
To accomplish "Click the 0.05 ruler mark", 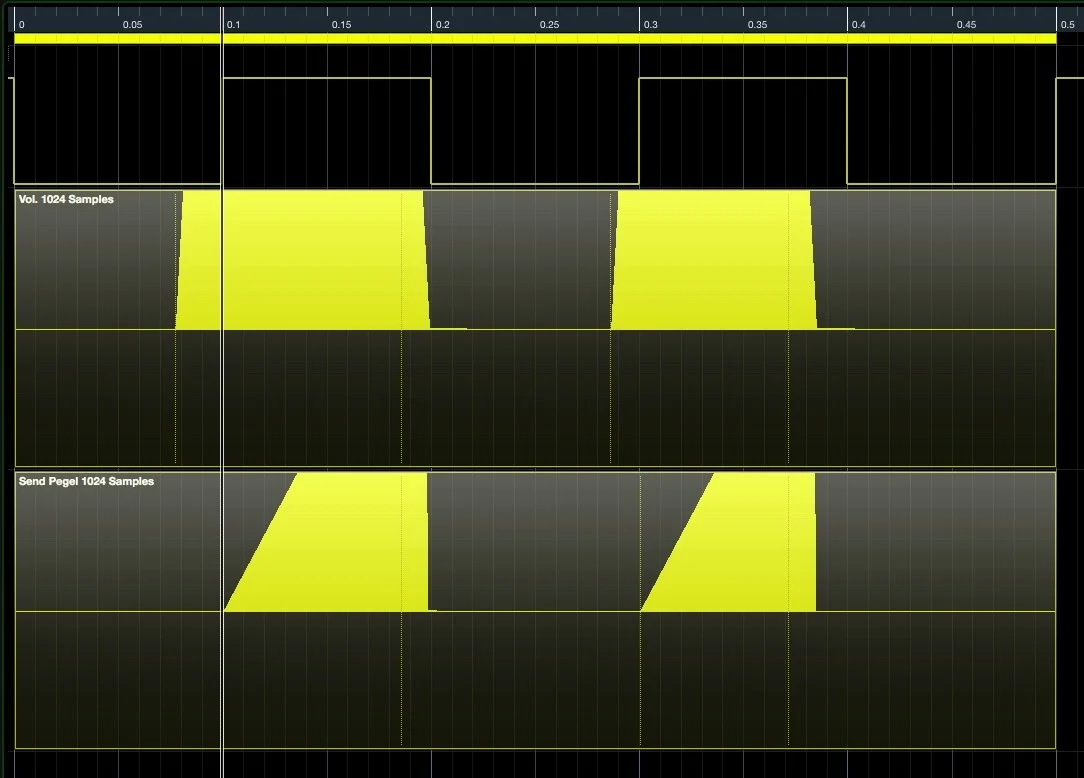I will tap(132, 24).
